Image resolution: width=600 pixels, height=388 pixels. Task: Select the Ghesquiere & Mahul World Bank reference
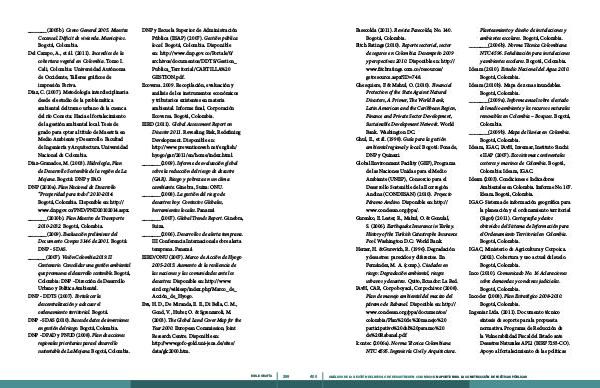pos(406,108)
